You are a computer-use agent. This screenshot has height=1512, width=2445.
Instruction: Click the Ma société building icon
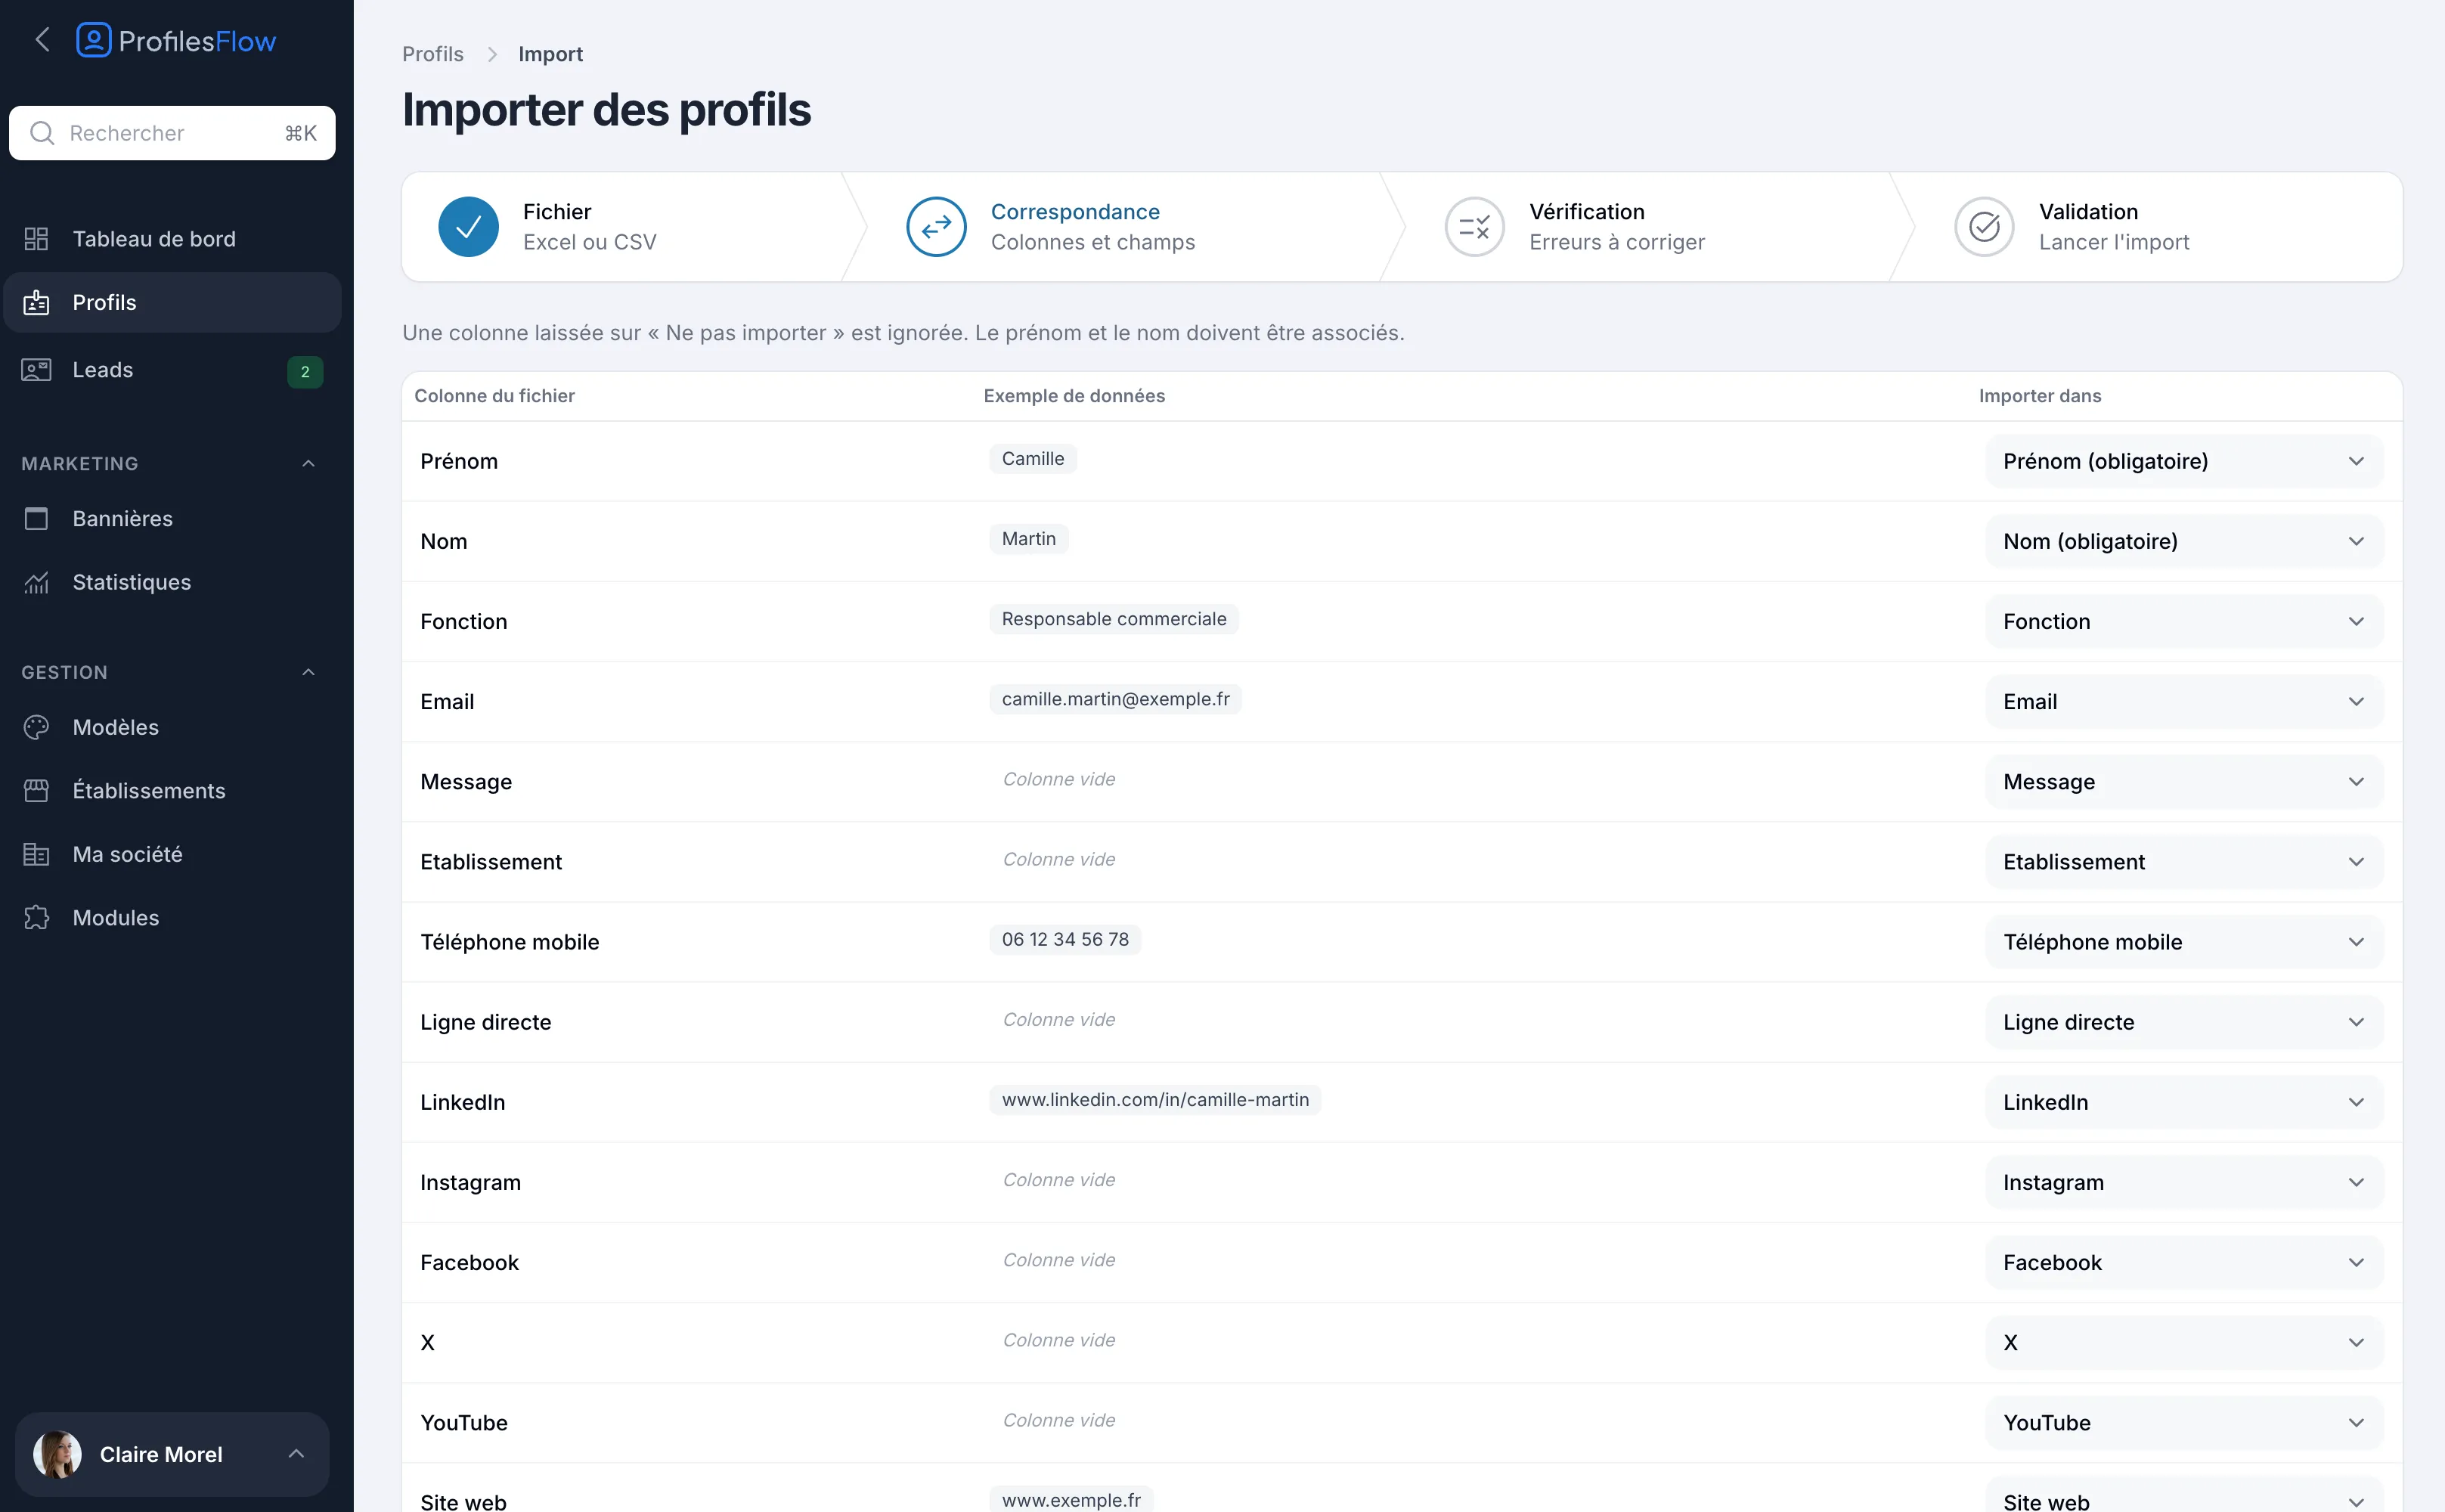click(36, 854)
